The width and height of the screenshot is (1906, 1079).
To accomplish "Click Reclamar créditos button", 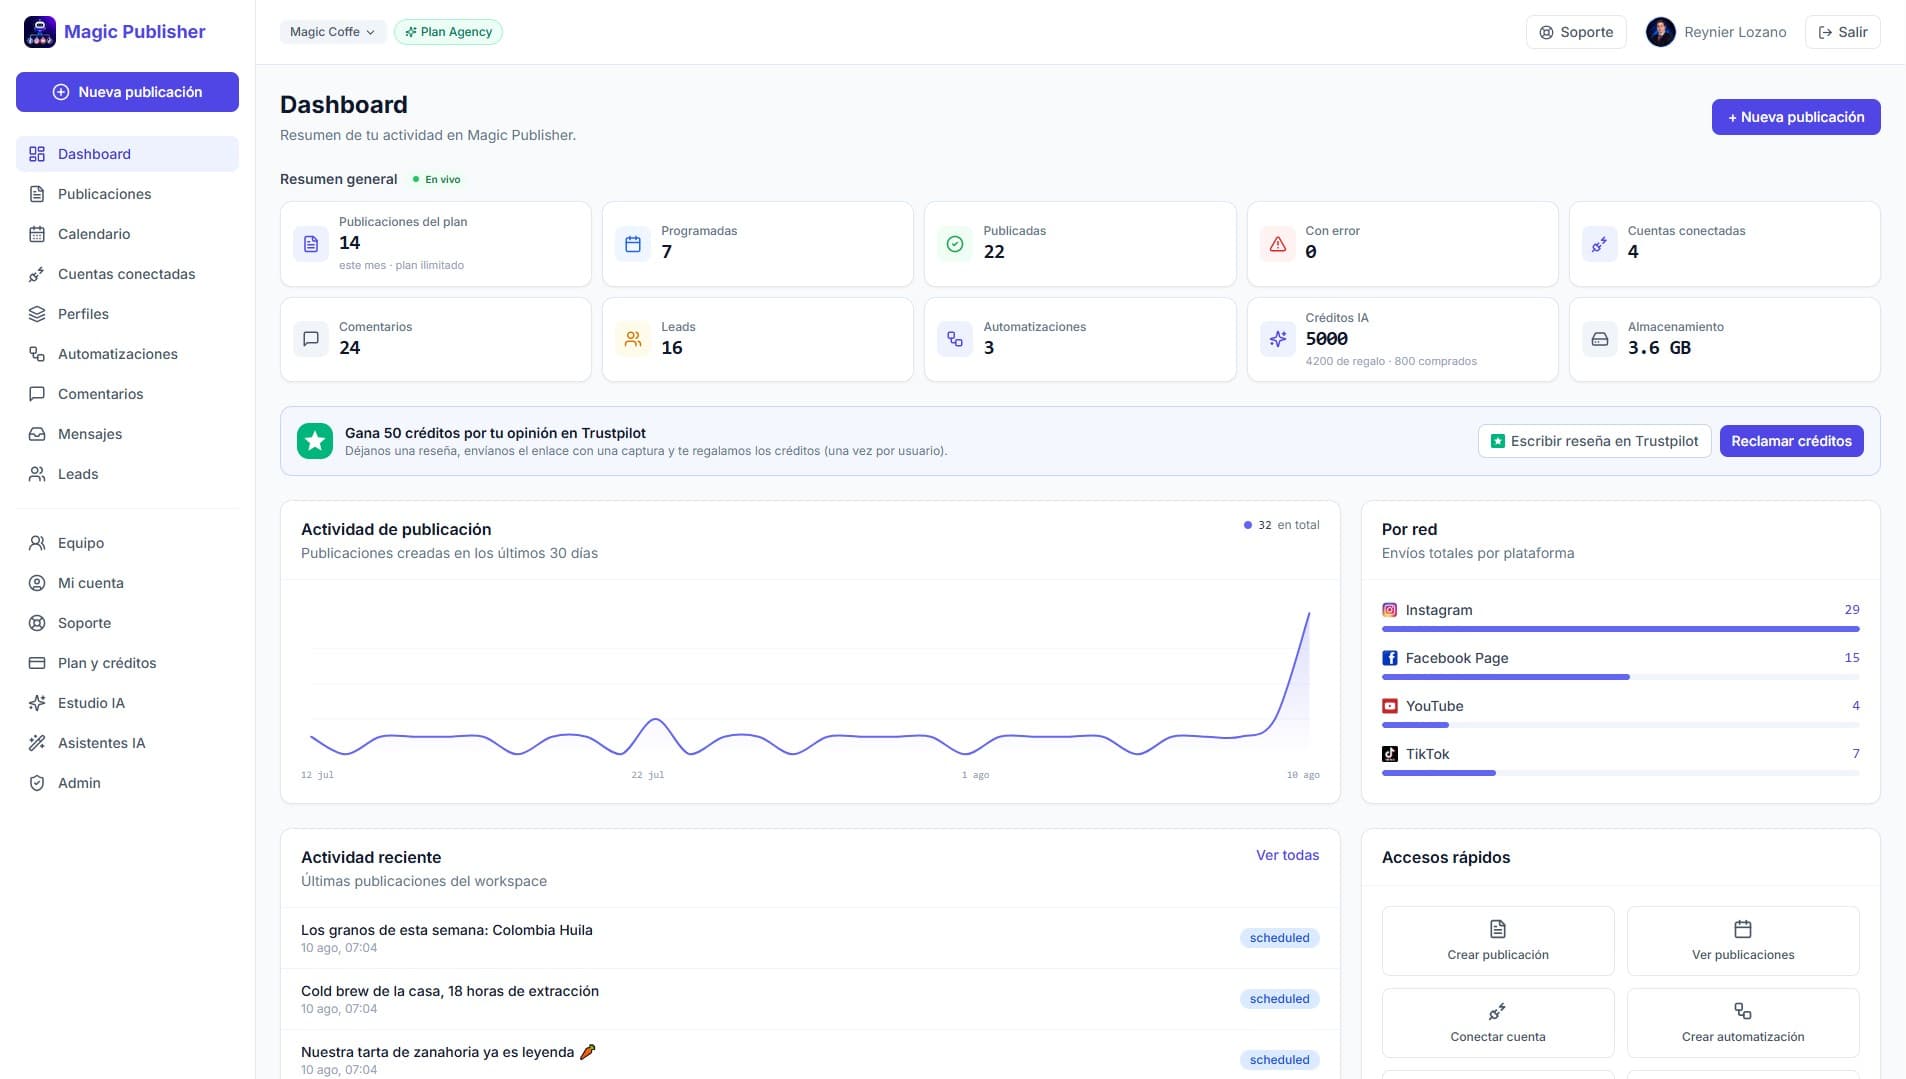I will pos(1791,441).
